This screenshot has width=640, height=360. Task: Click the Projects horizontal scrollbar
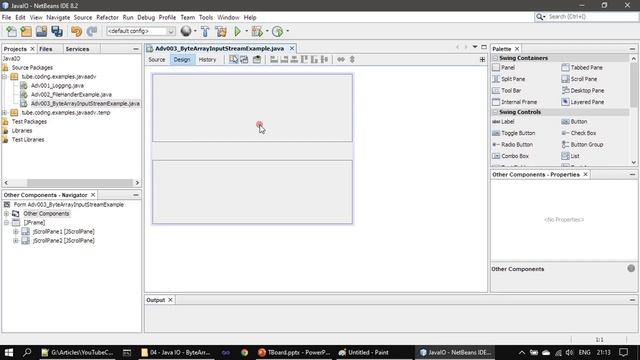pyautogui.click(x=80, y=183)
